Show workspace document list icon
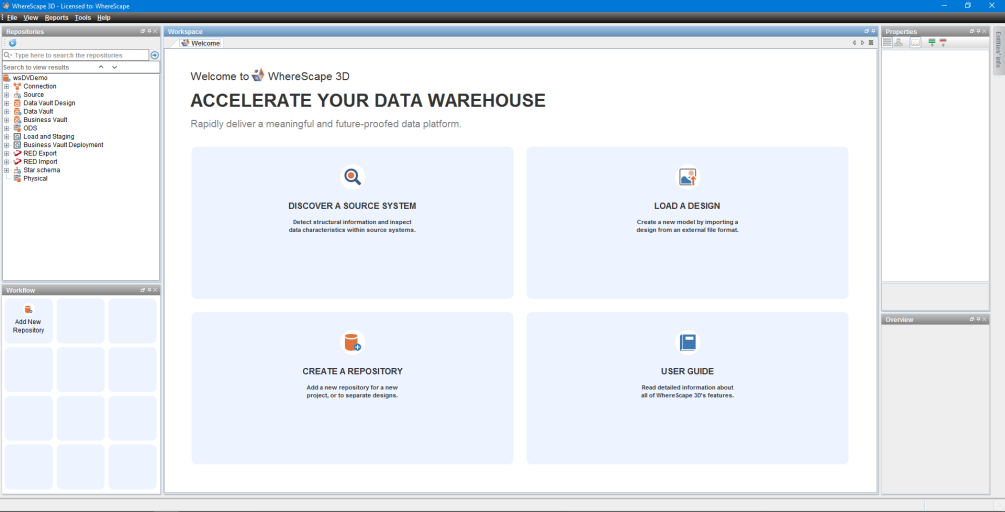 point(871,43)
